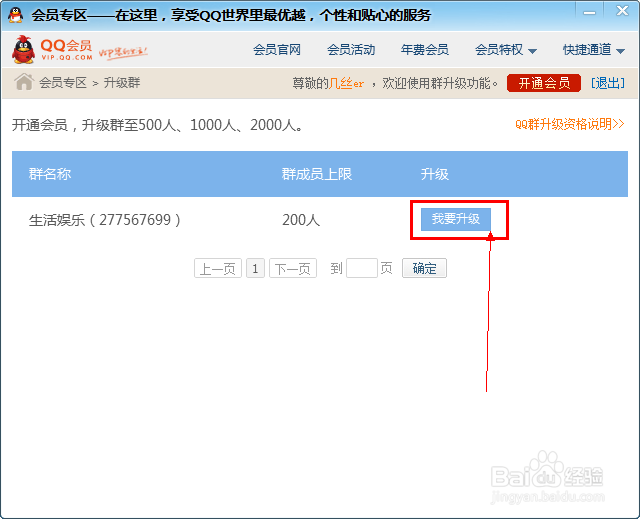This screenshot has width=640, height=519.
Task: Expand the 会员特权 dropdown
Action: (506, 50)
